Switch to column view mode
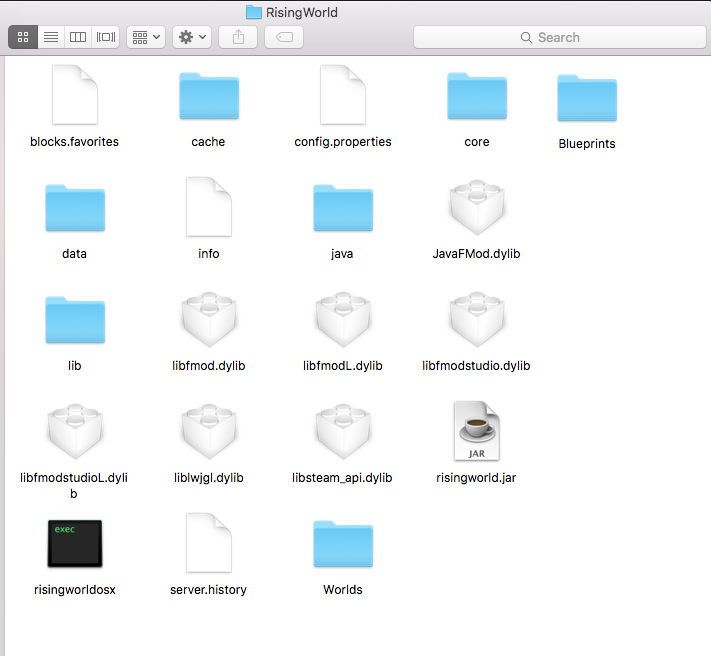The height and width of the screenshot is (656, 711). click(x=78, y=37)
